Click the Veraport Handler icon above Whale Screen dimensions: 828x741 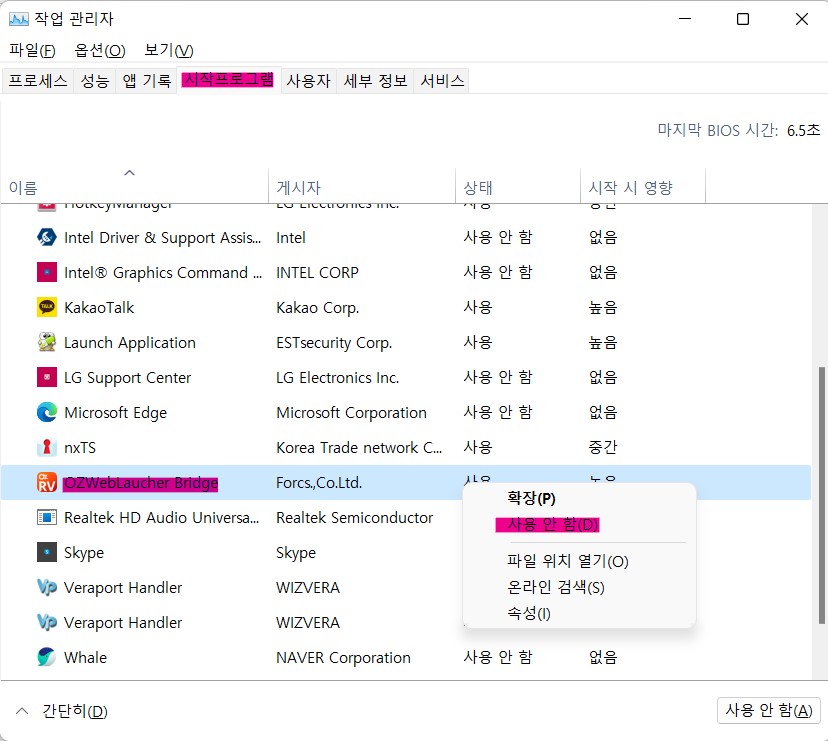[46, 622]
